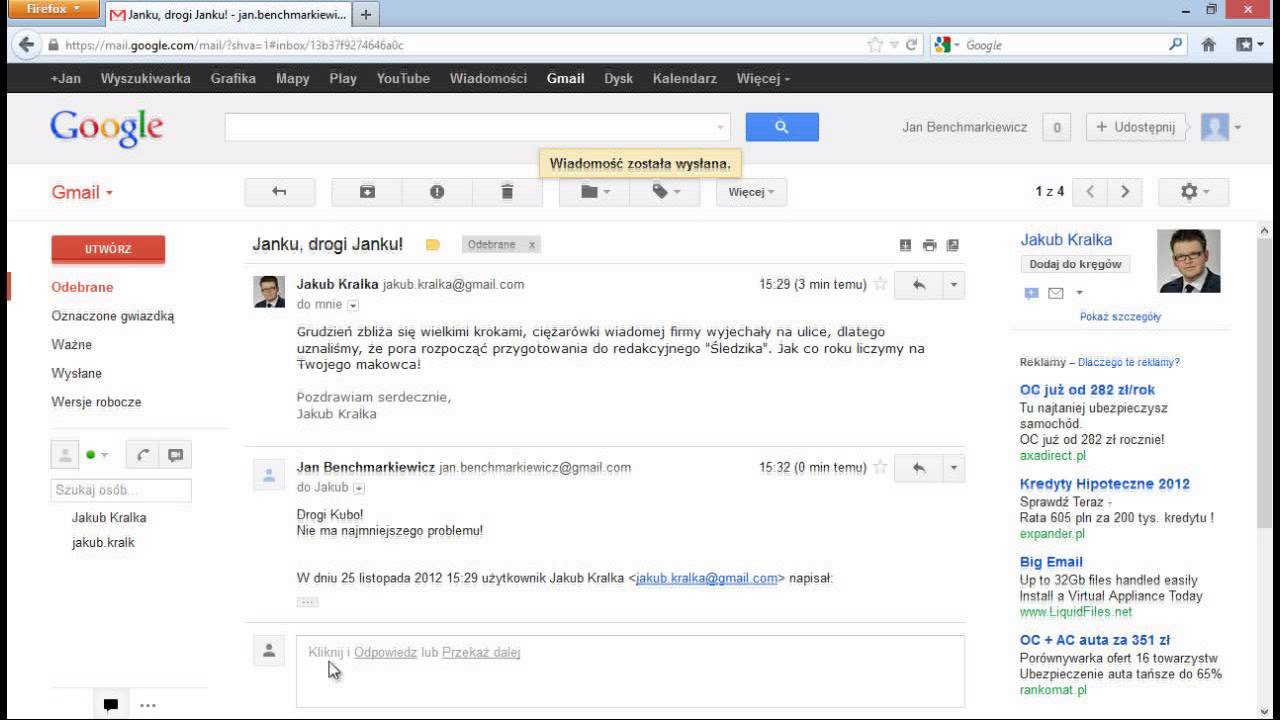Image resolution: width=1280 pixels, height=720 pixels.
Task: Open Wersje robocze drafts folder
Action: pos(96,402)
